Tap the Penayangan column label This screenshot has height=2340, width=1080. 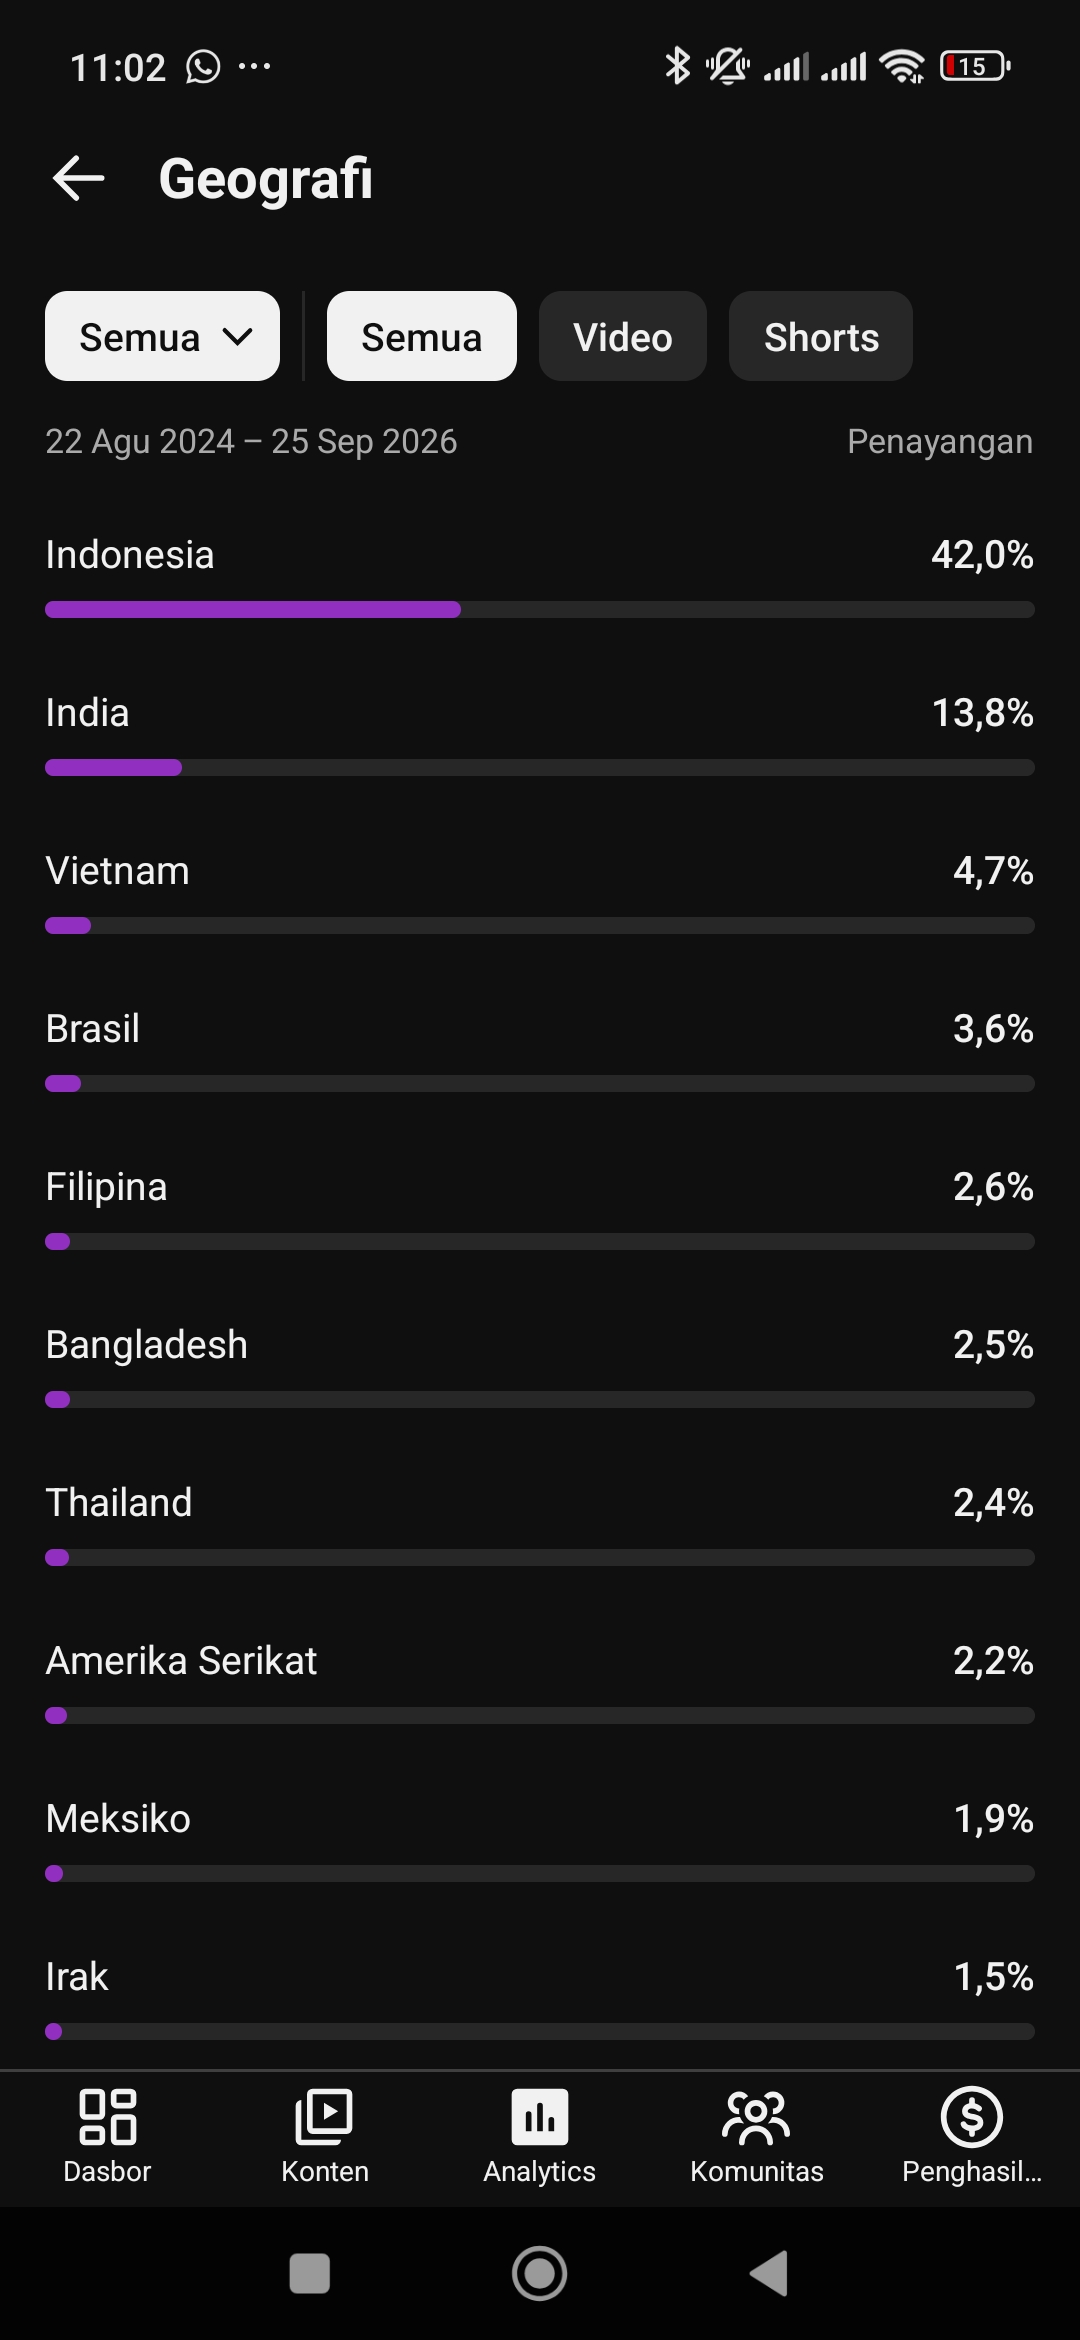940,441
